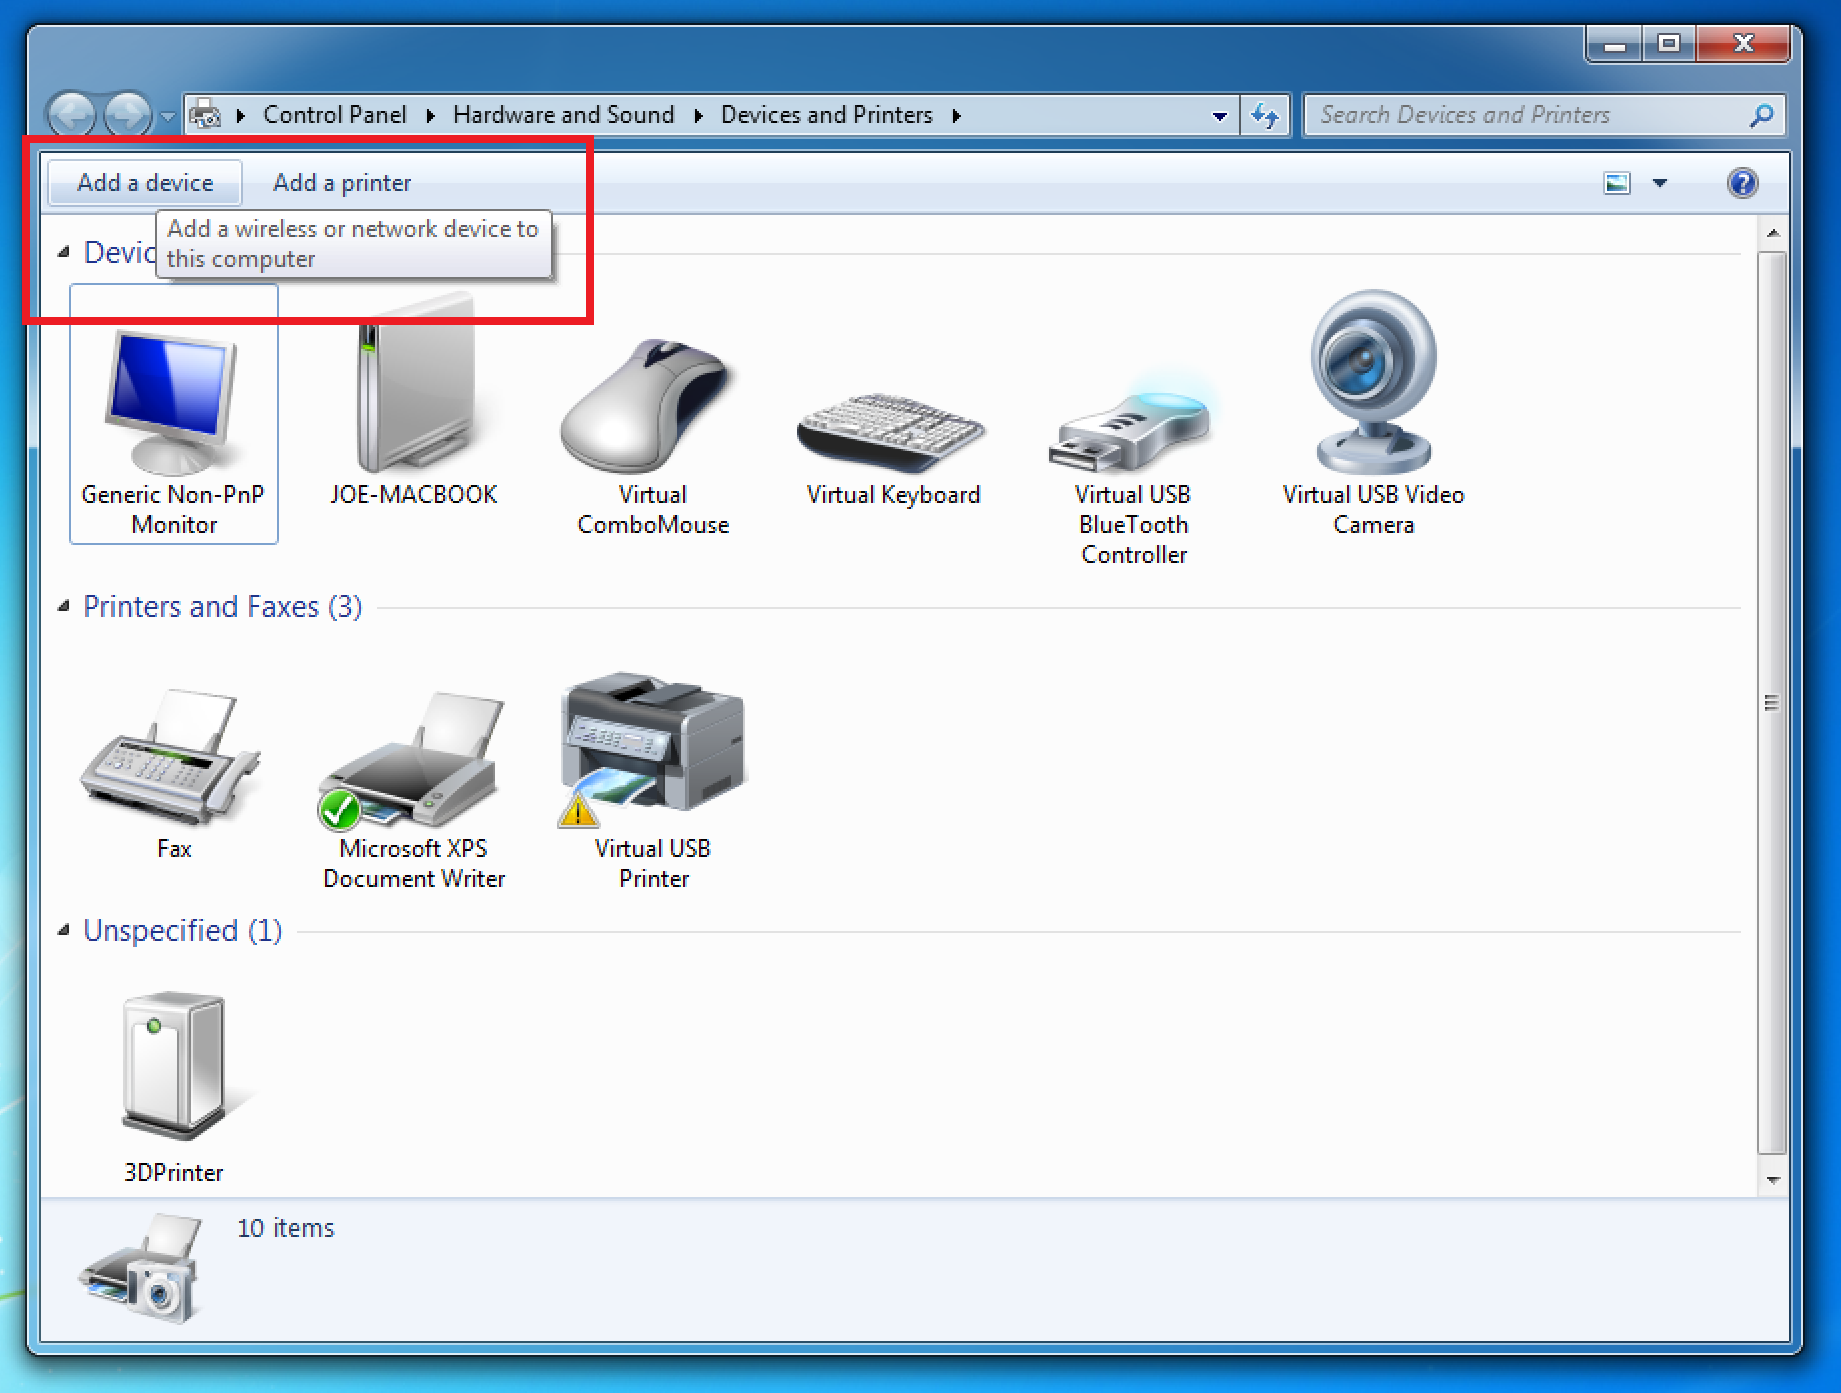This screenshot has width=1841, height=1393.
Task: Click the change your view icon
Action: (x=1617, y=183)
